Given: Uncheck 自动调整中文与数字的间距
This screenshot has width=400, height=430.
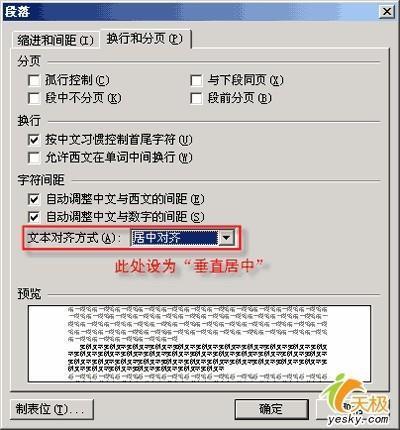Looking at the screenshot, I should coord(34,217).
